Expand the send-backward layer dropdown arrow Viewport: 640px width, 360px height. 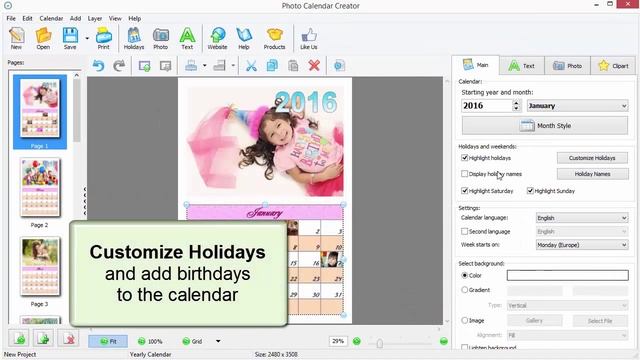pyautogui.click(x=233, y=66)
